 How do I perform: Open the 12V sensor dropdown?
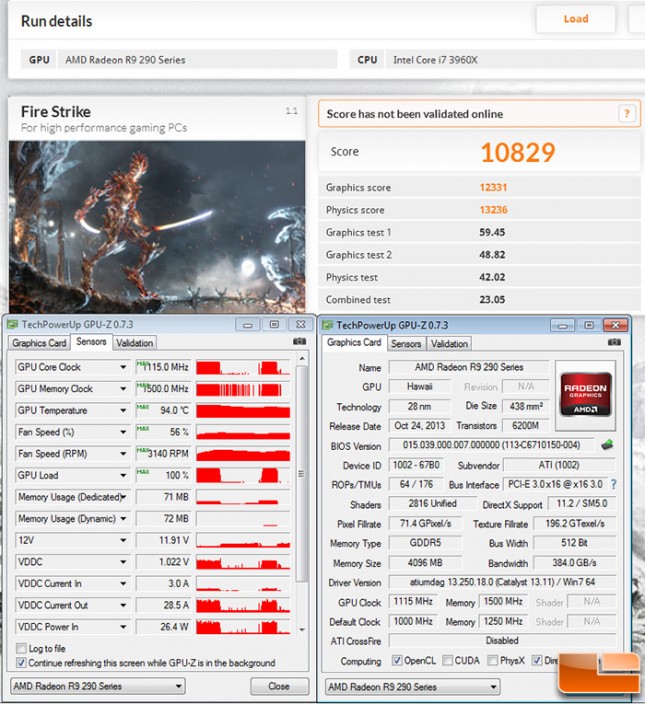coord(123,540)
